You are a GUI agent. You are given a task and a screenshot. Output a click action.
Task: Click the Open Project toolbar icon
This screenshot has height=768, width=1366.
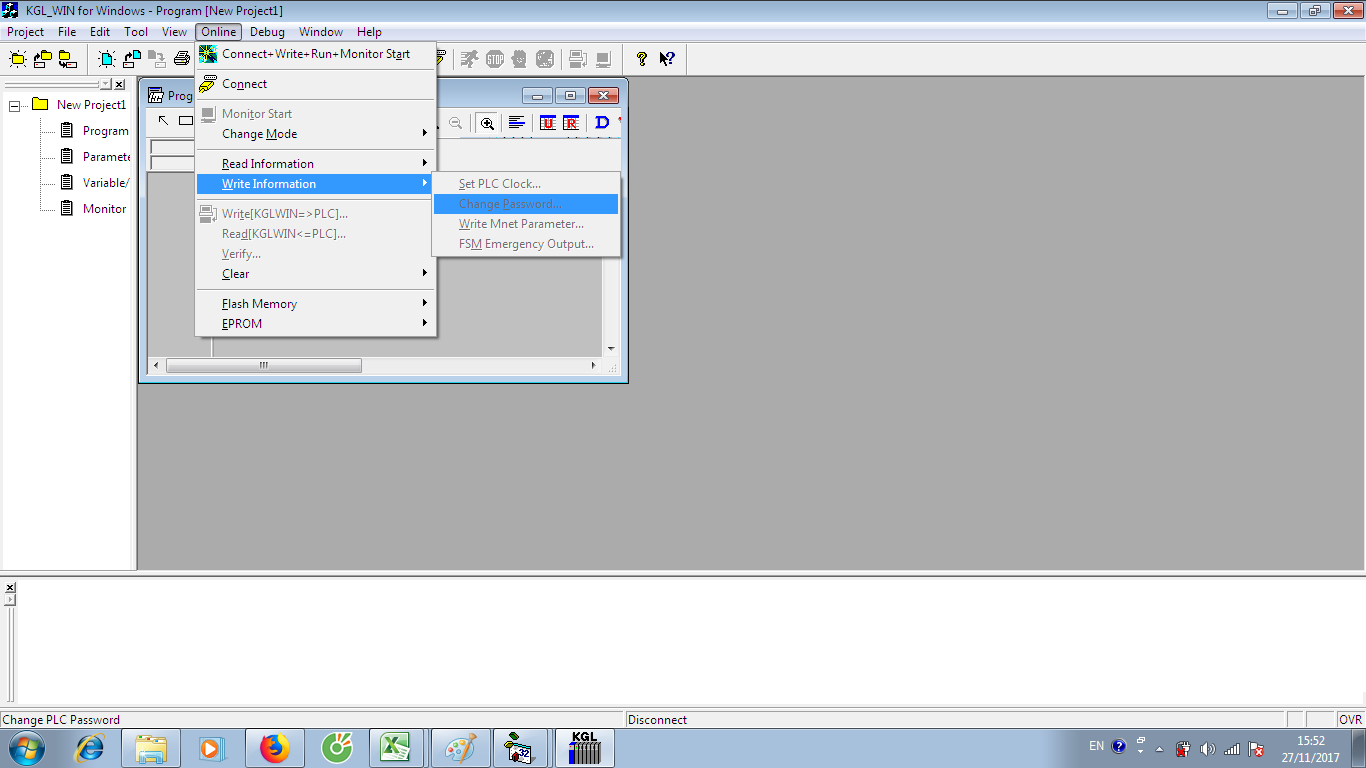click(43, 59)
